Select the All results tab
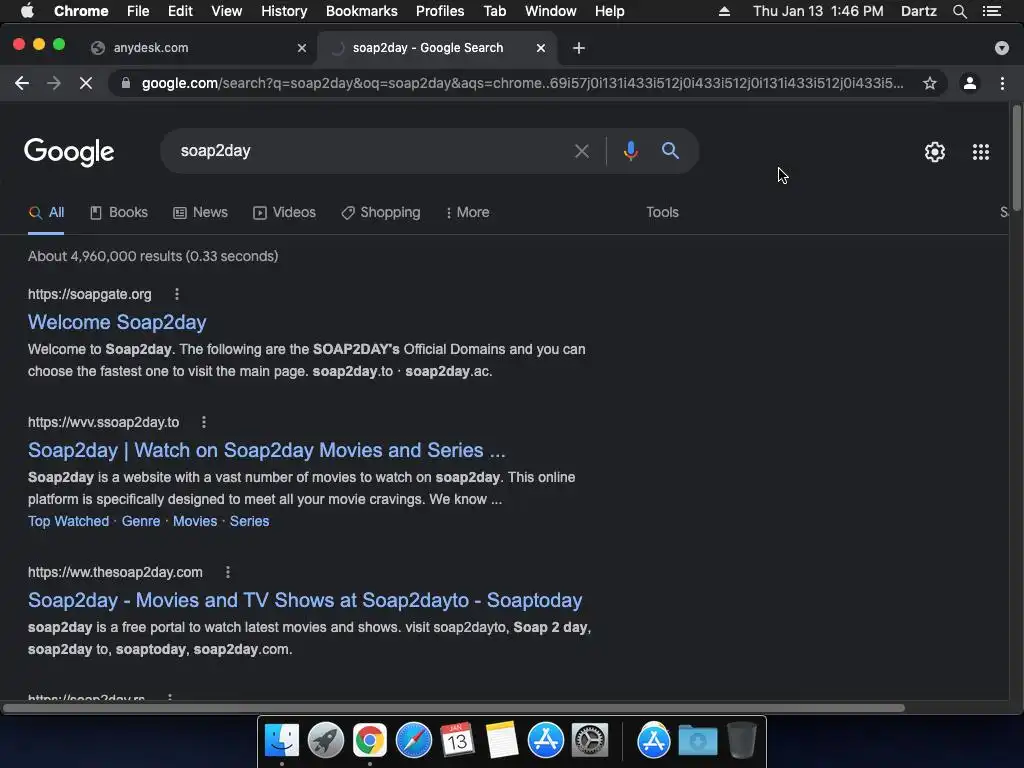 pos(46,212)
